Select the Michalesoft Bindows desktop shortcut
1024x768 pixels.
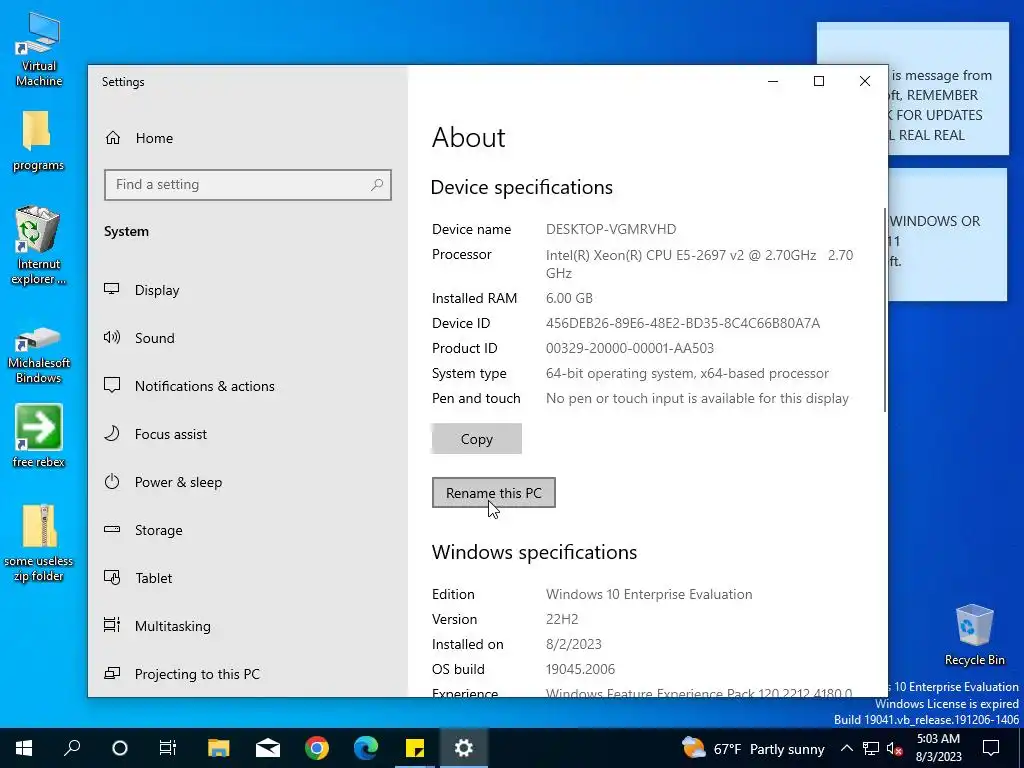39,355
